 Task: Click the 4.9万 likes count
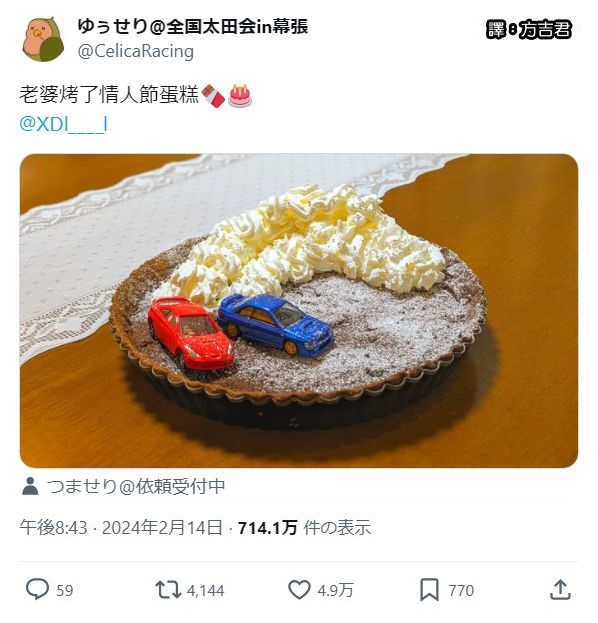(x=335, y=590)
